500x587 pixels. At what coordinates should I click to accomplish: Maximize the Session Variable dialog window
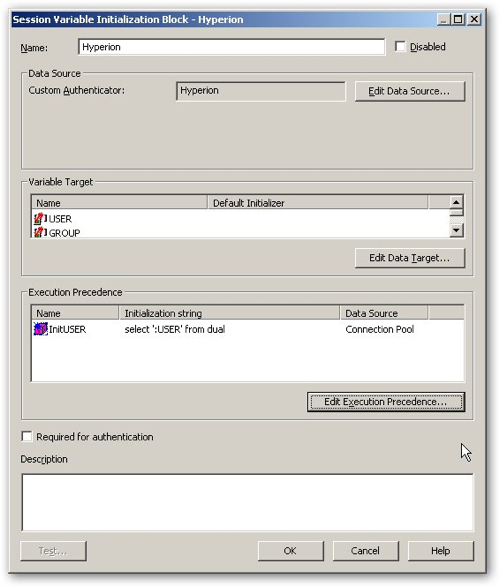click(x=458, y=19)
